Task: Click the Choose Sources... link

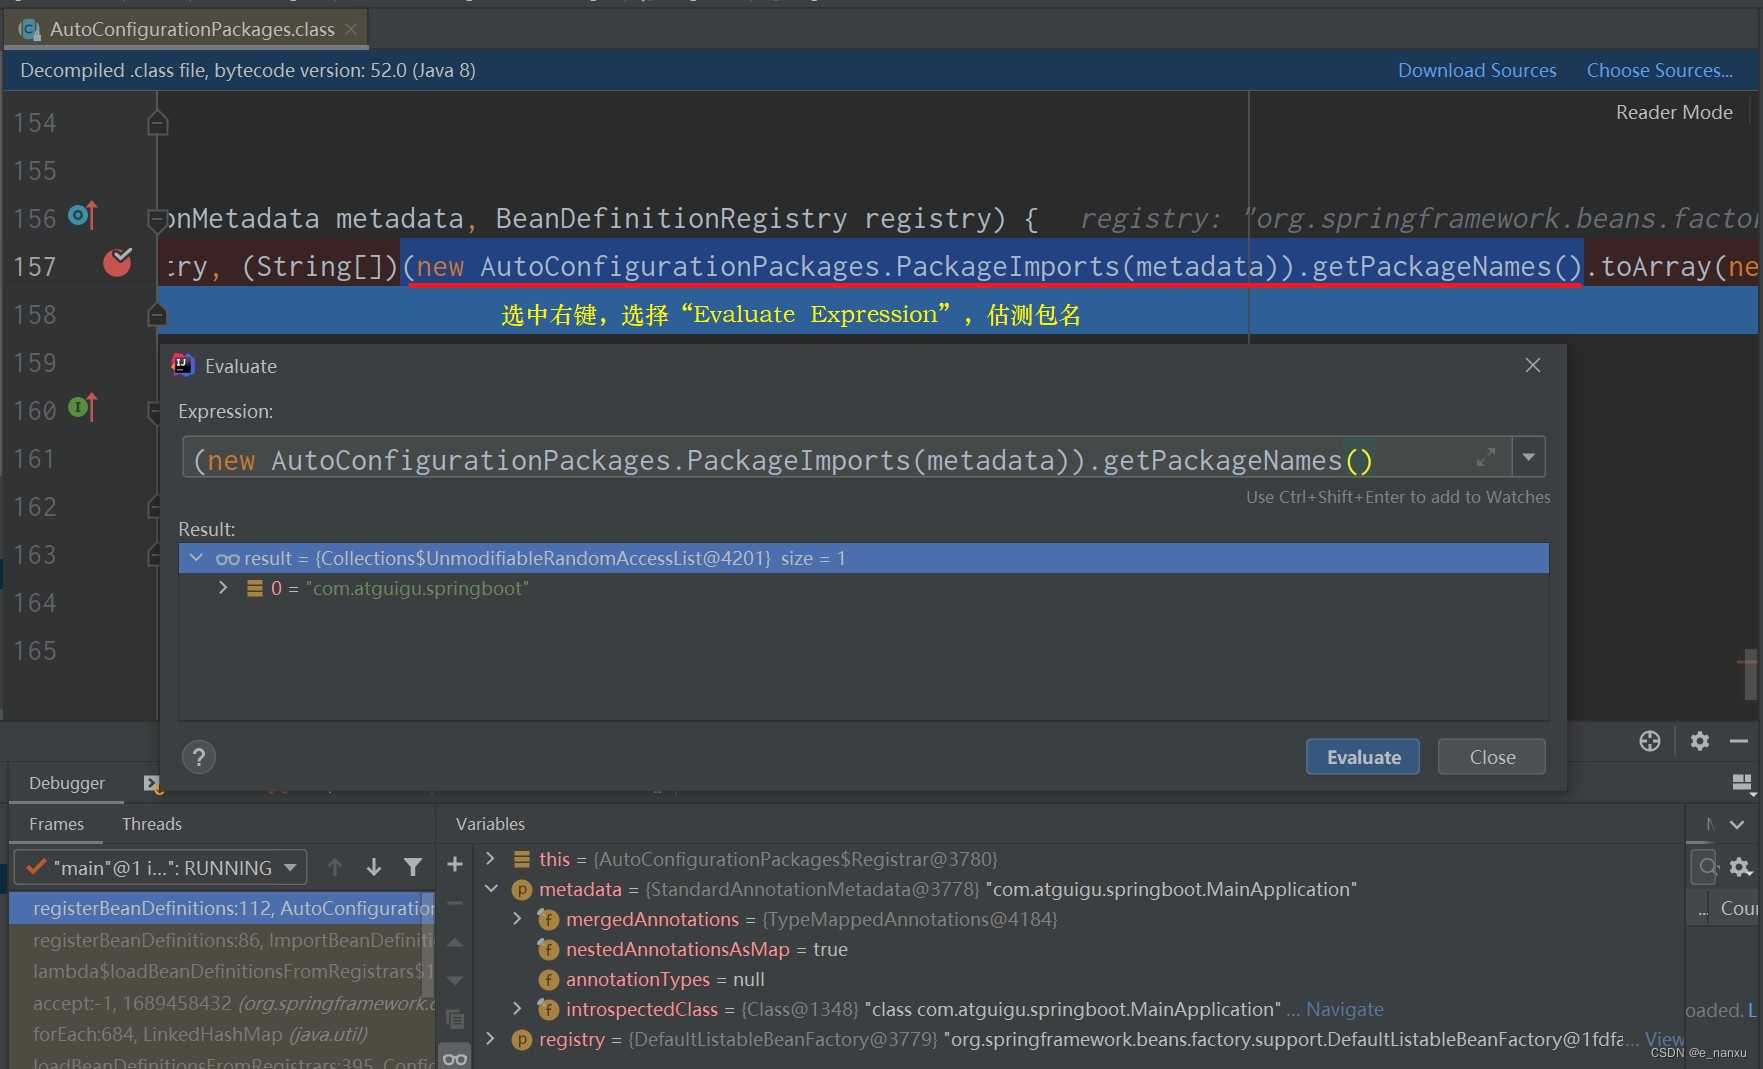Action: pos(1659,70)
